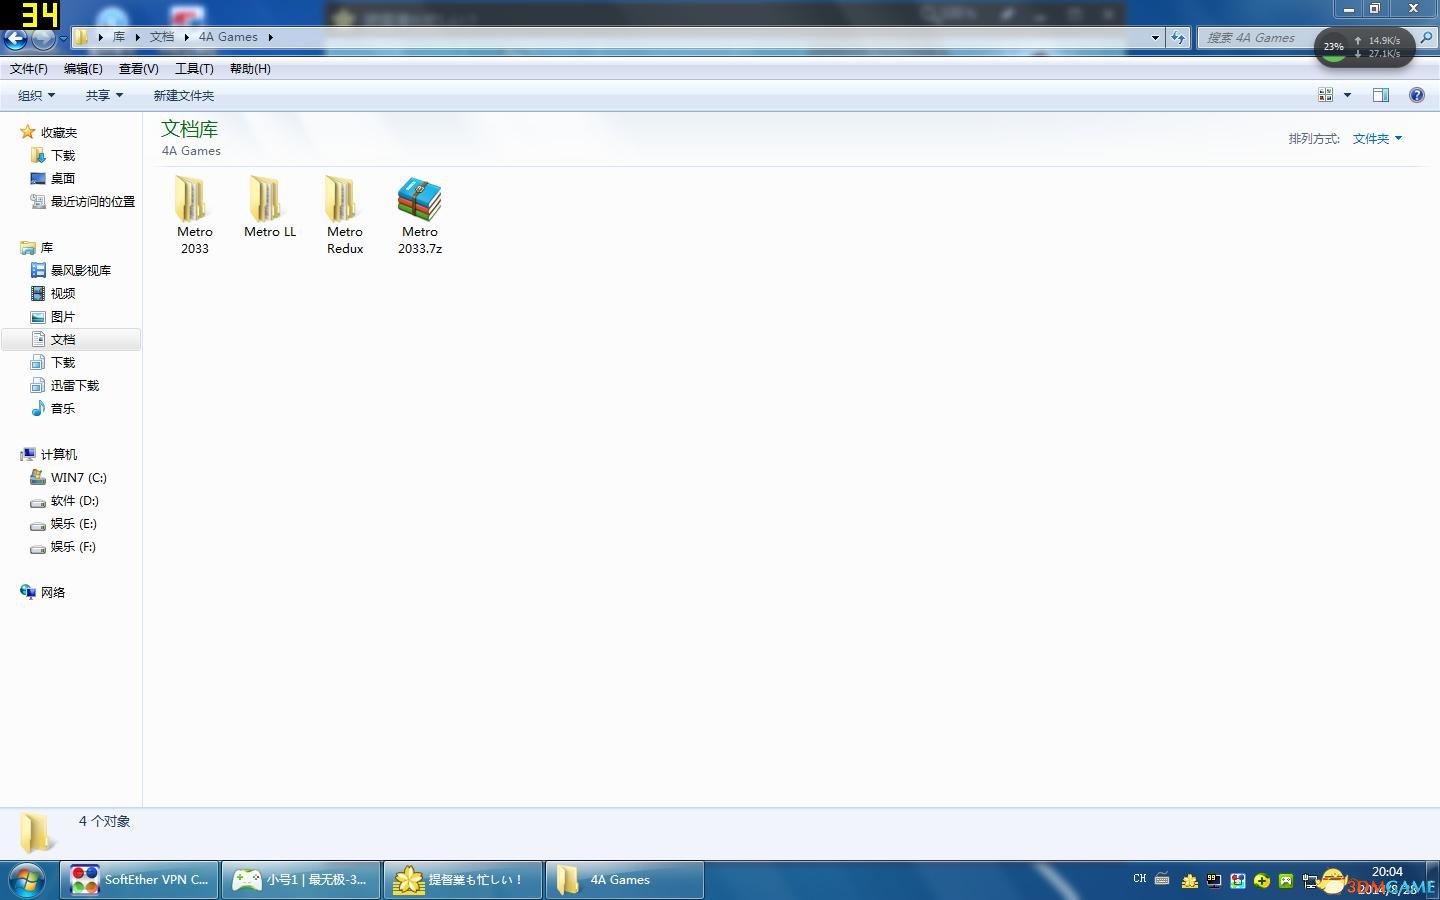Click the 库 breadcrumb segment

[119, 37]
